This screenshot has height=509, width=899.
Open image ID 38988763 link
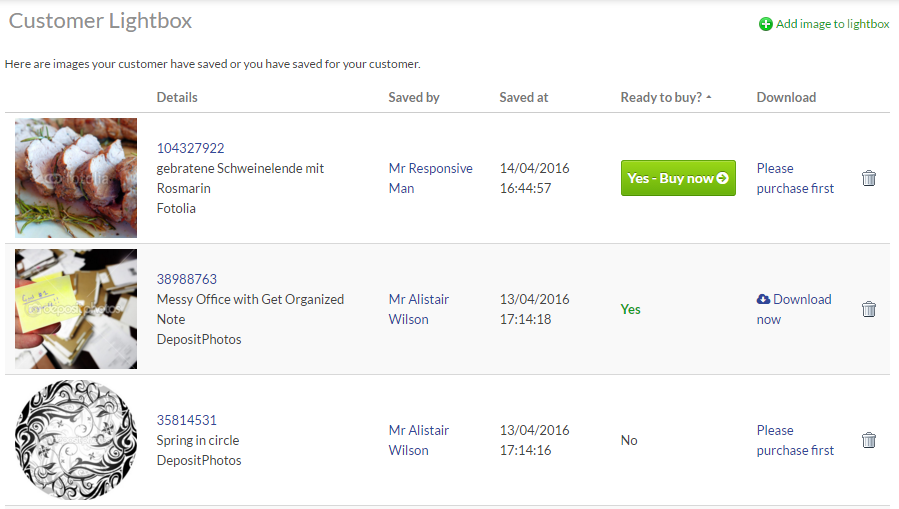point(187,279)
